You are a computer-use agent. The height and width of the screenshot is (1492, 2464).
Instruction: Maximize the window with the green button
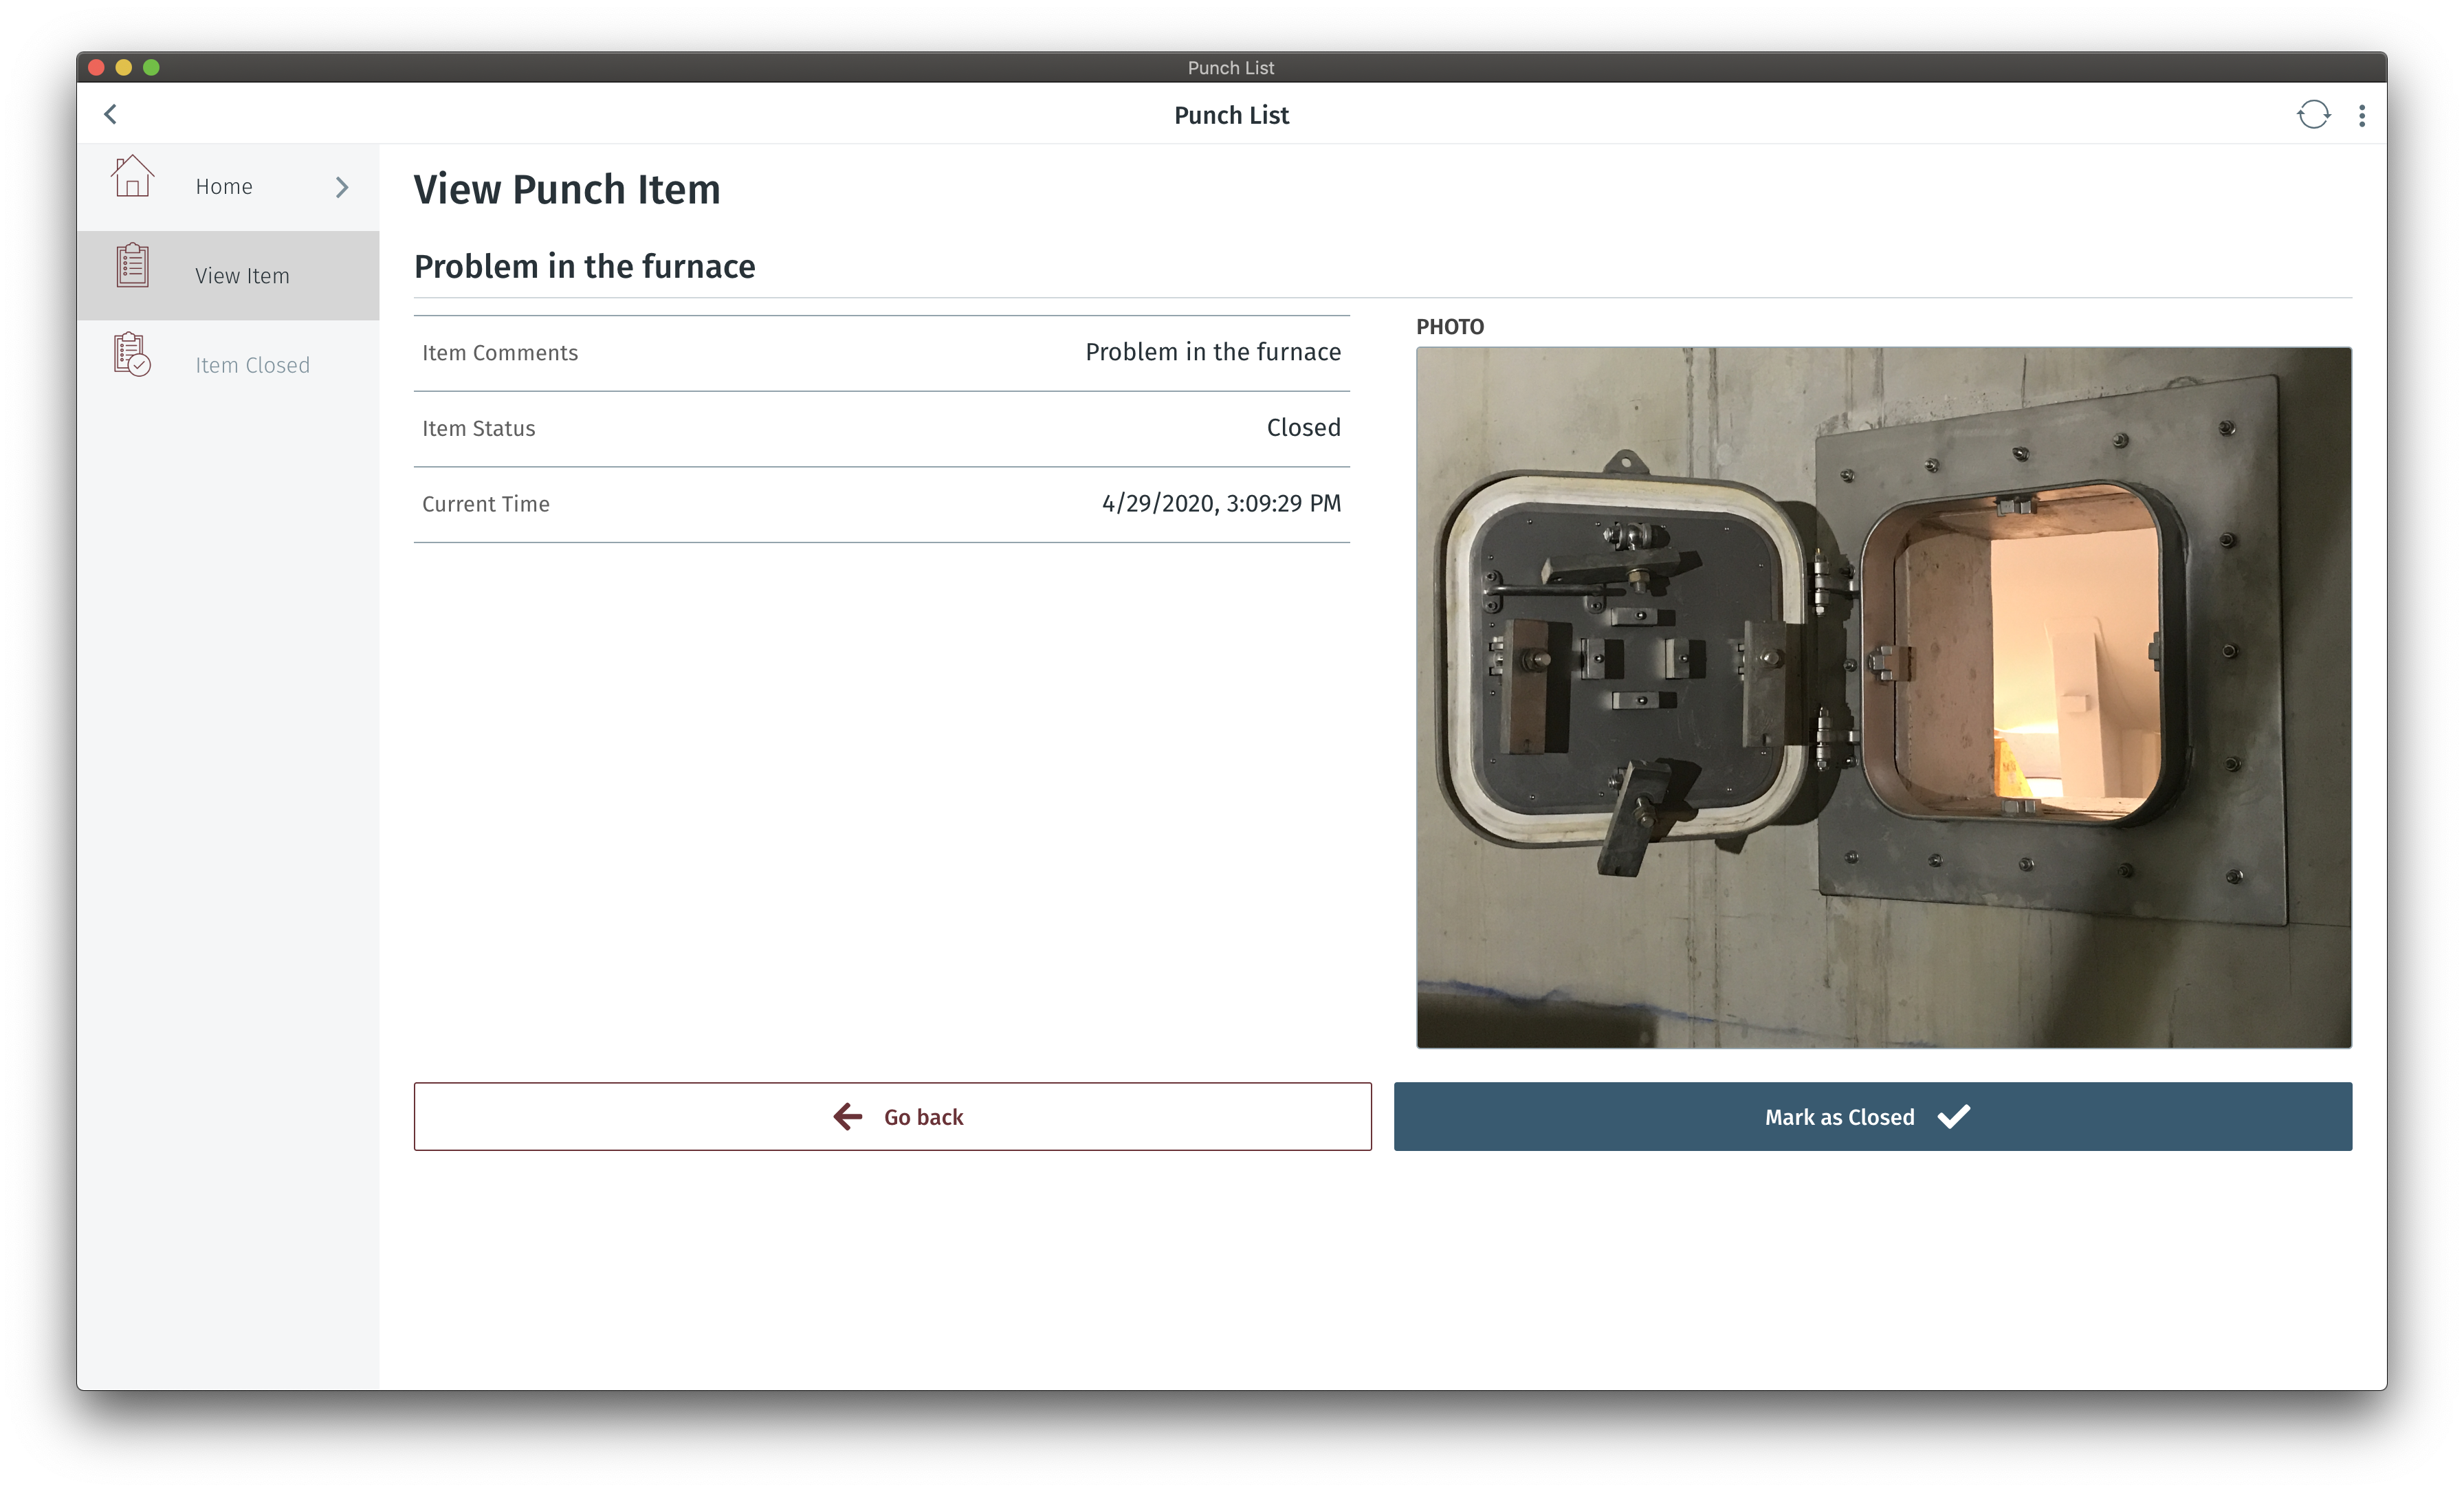pos(151,67)
